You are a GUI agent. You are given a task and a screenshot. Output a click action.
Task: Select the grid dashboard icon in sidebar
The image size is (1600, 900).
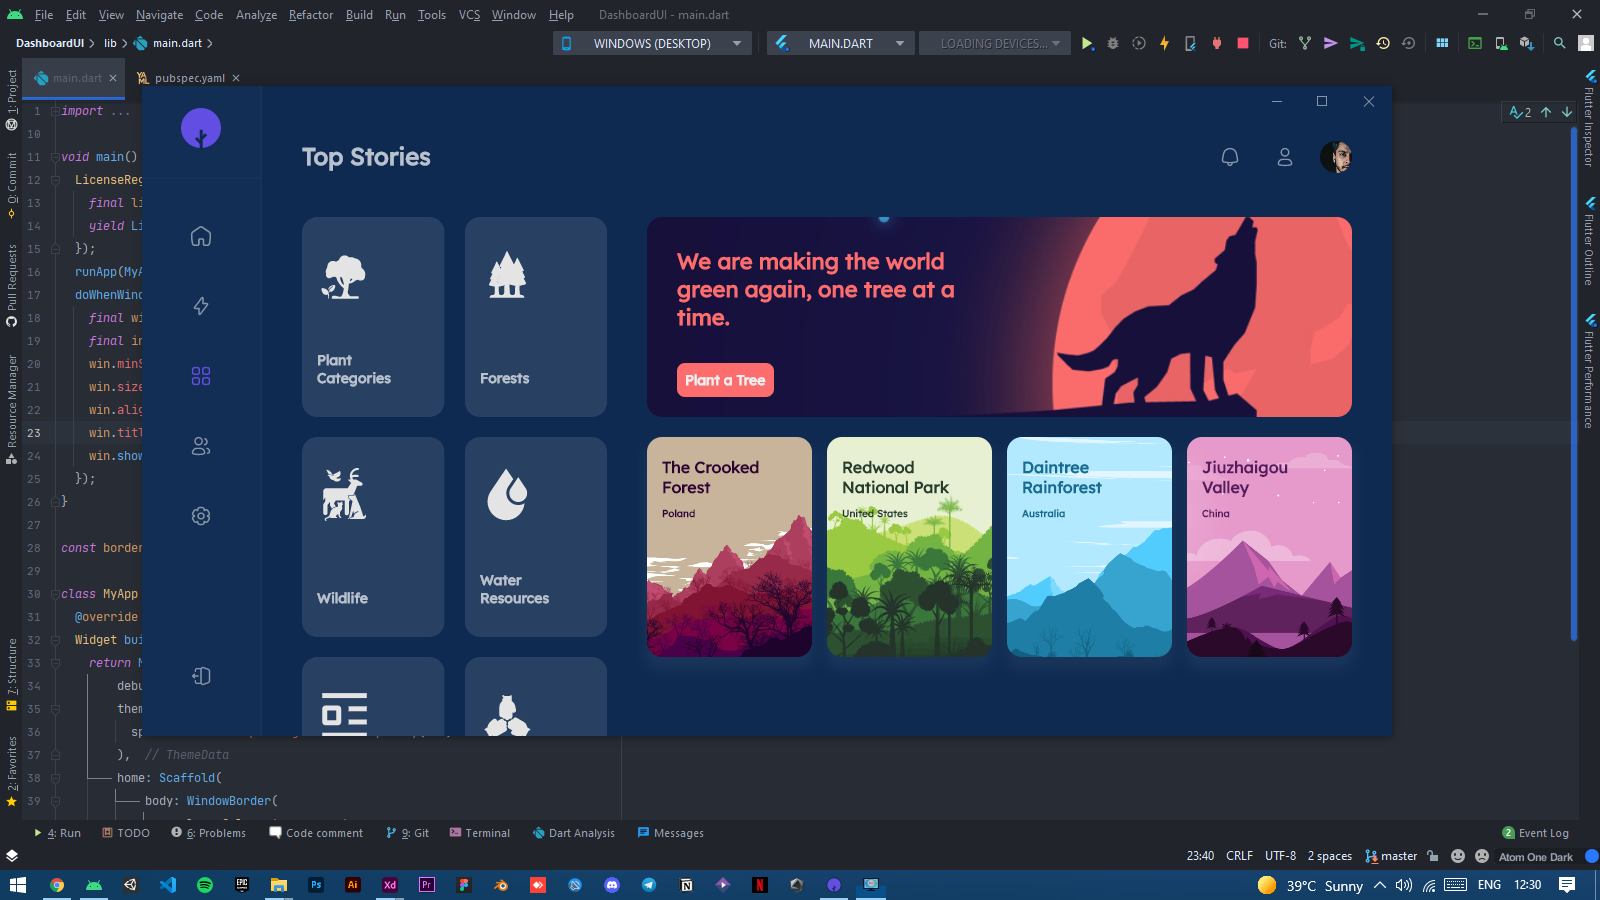pyautogui.click(x=201, y=376)
